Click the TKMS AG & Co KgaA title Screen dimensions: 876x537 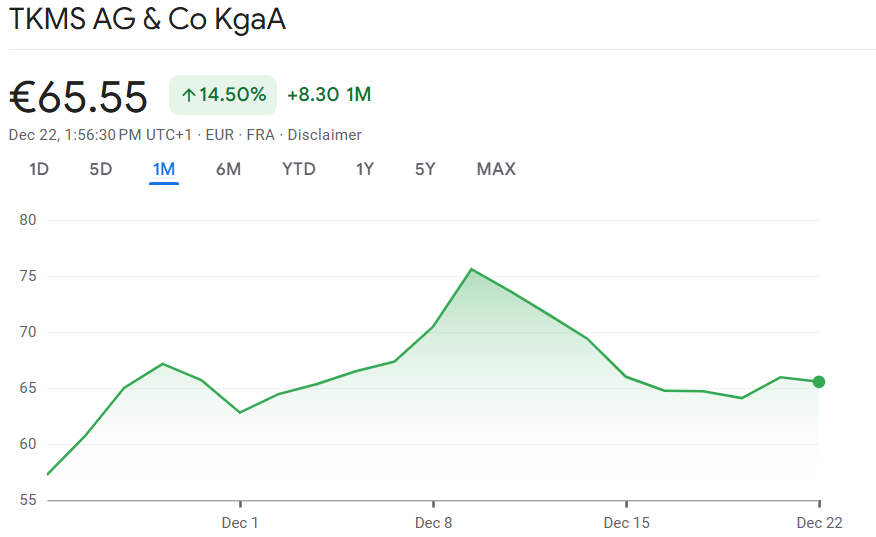(x=148, y=20)
